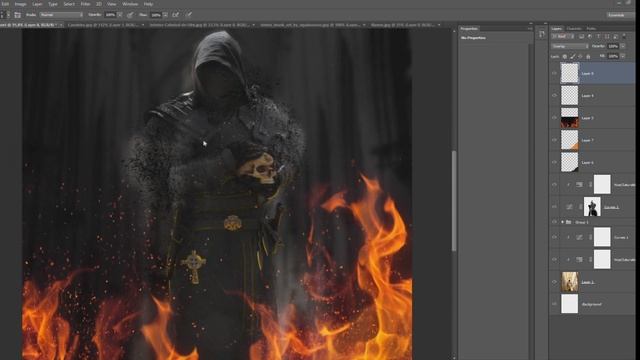
Task: Open the brush Mode dropdown
Action: tap(61, 15)
